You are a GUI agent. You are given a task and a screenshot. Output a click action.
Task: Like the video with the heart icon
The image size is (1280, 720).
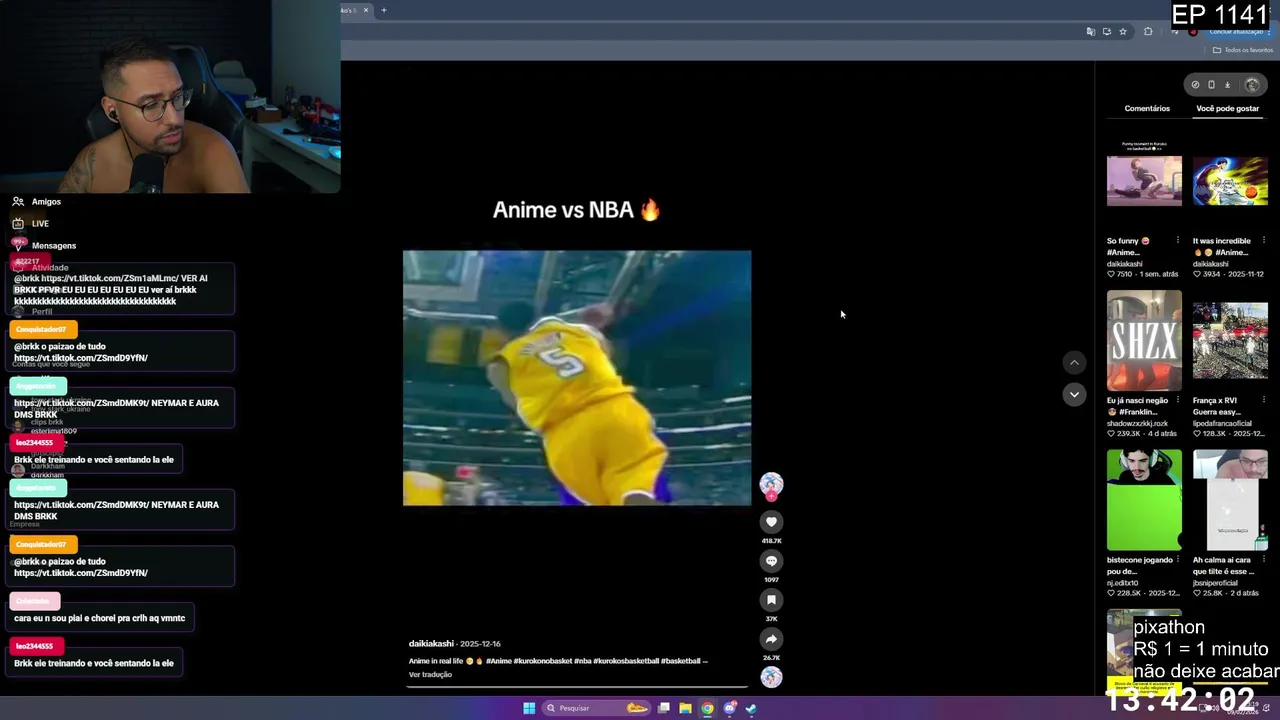[x=771, y=522]
